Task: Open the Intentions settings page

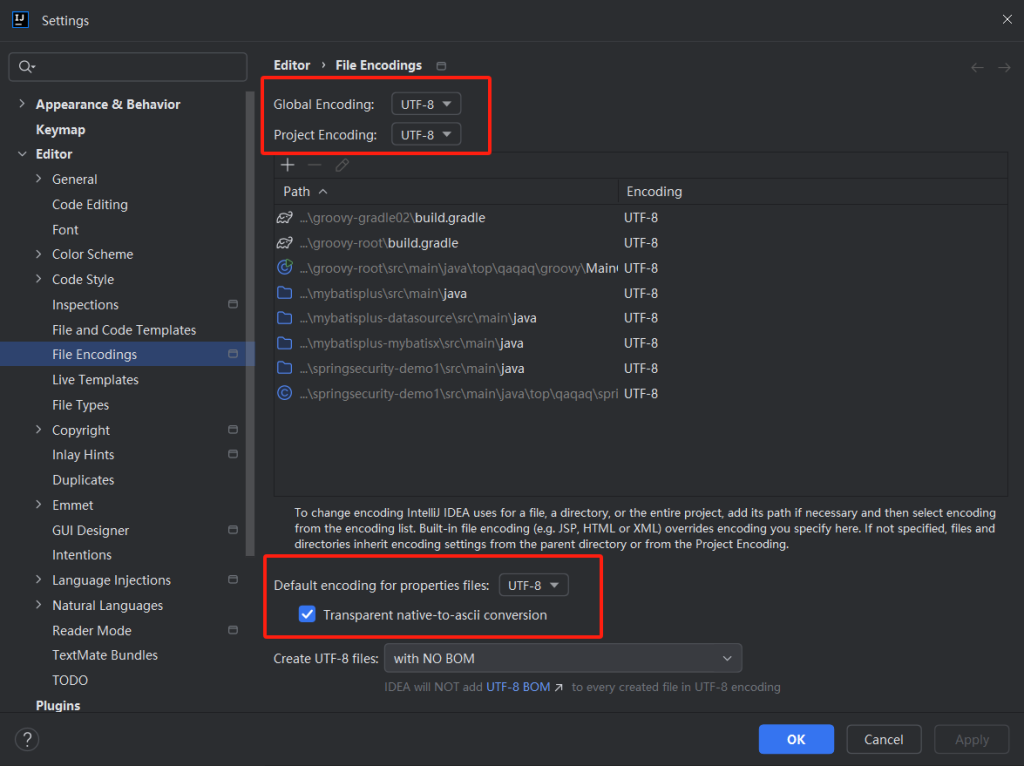Action: [x=82, y=555]
